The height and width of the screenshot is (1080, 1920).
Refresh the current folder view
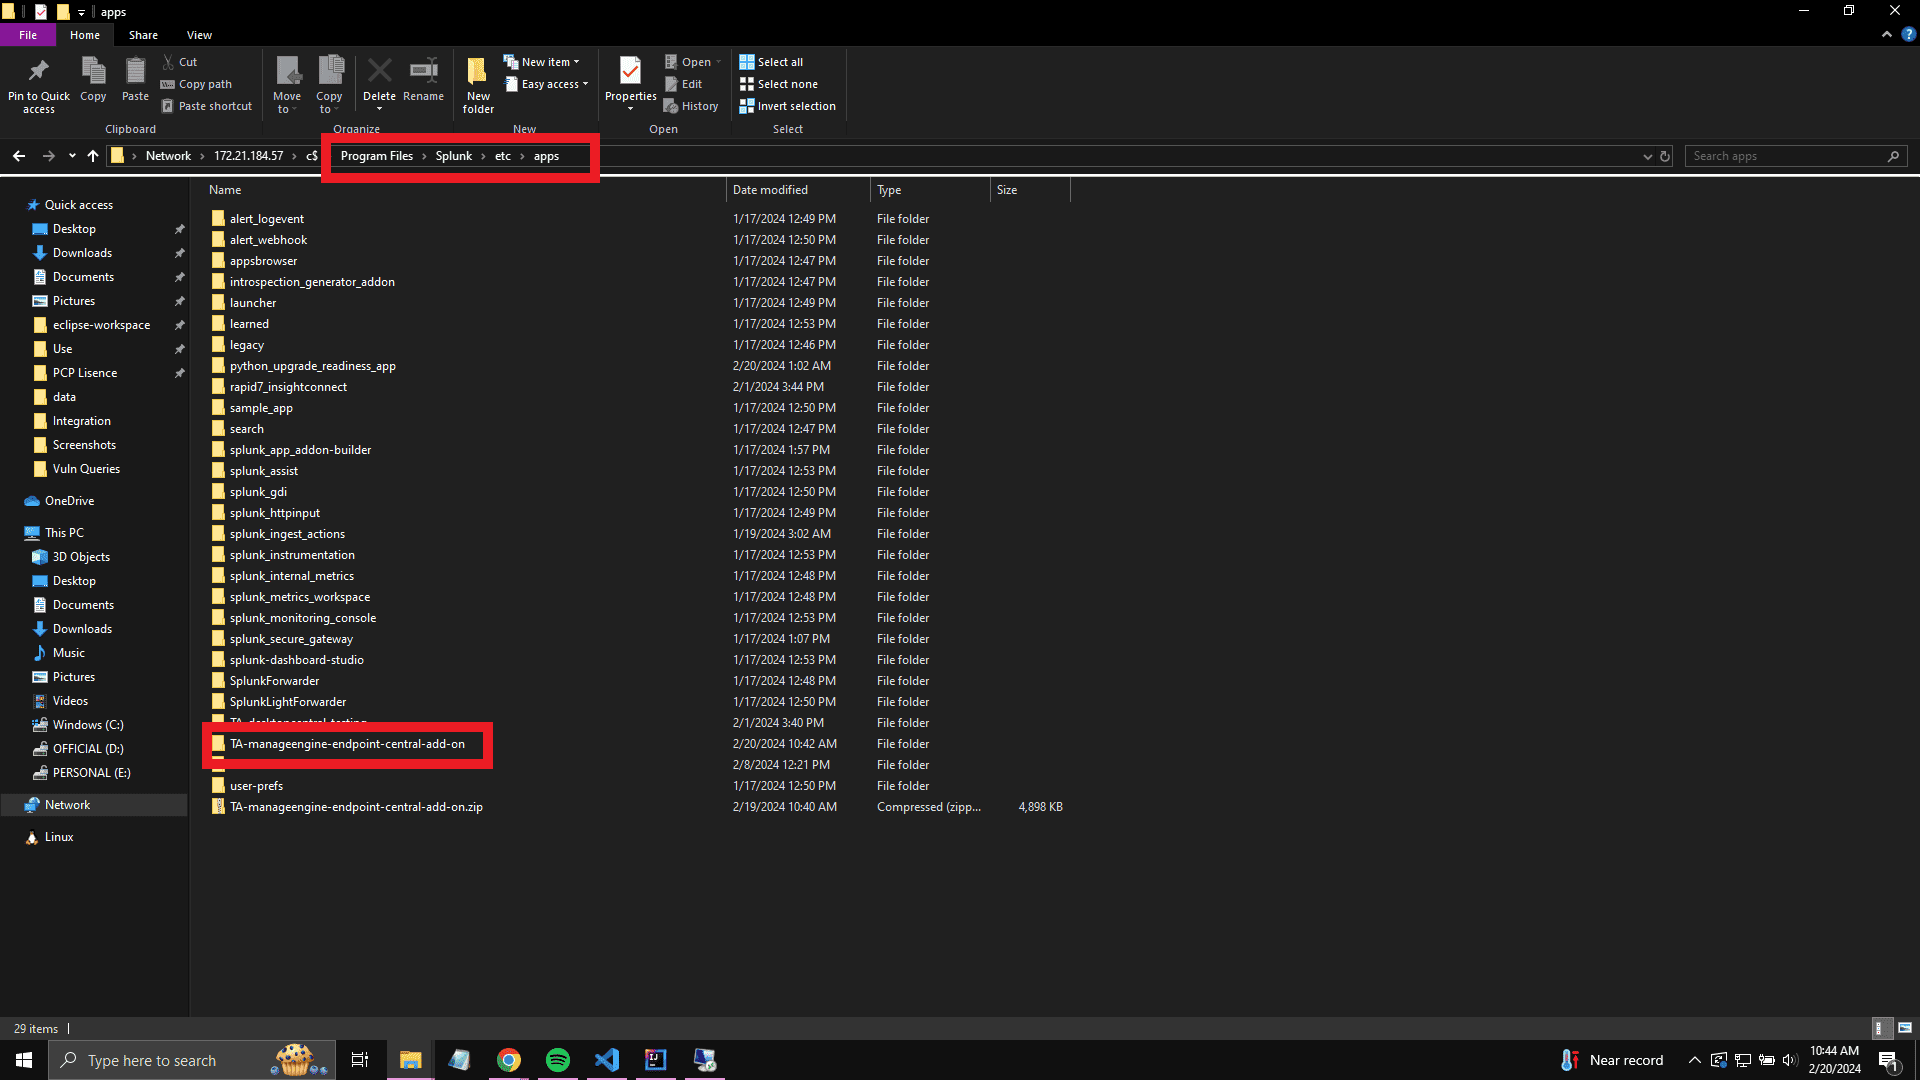(x=1665, y=156)
